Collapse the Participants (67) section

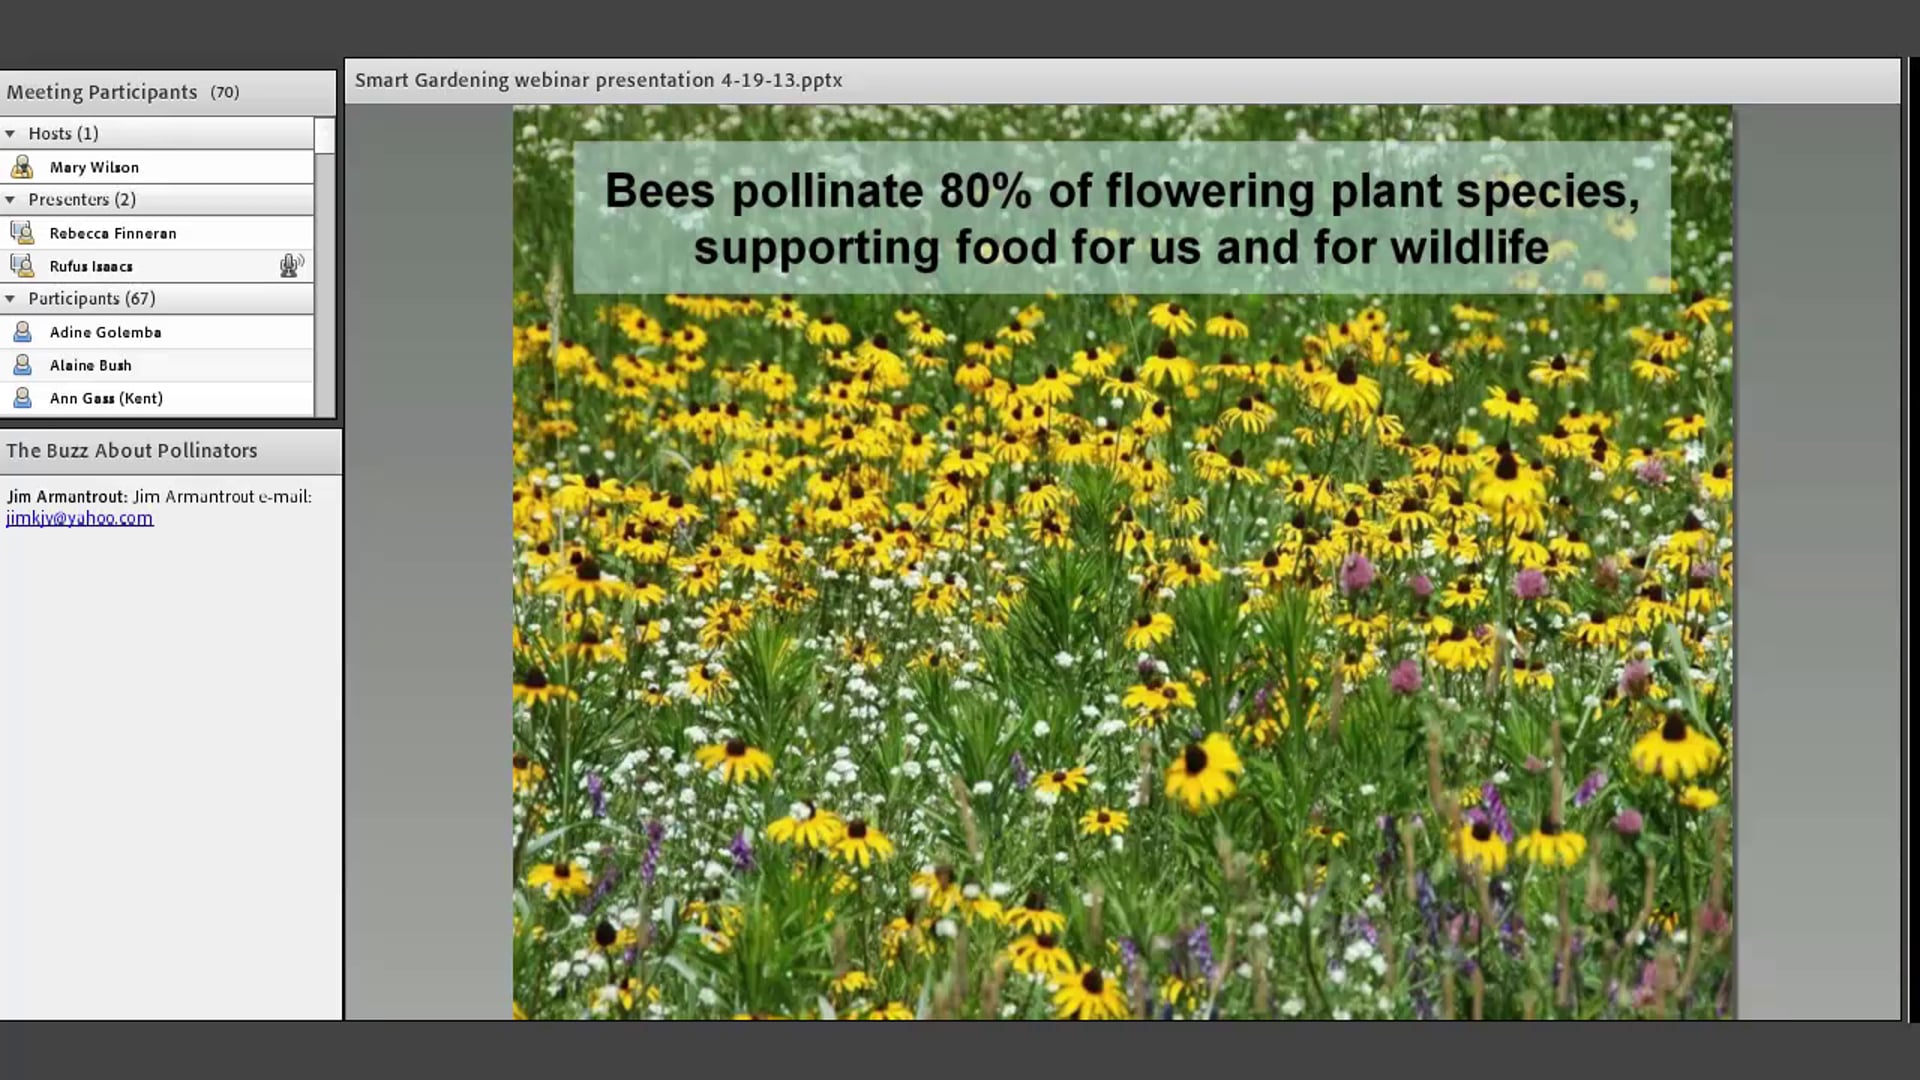pyautogui.click(x=10, y=298)
